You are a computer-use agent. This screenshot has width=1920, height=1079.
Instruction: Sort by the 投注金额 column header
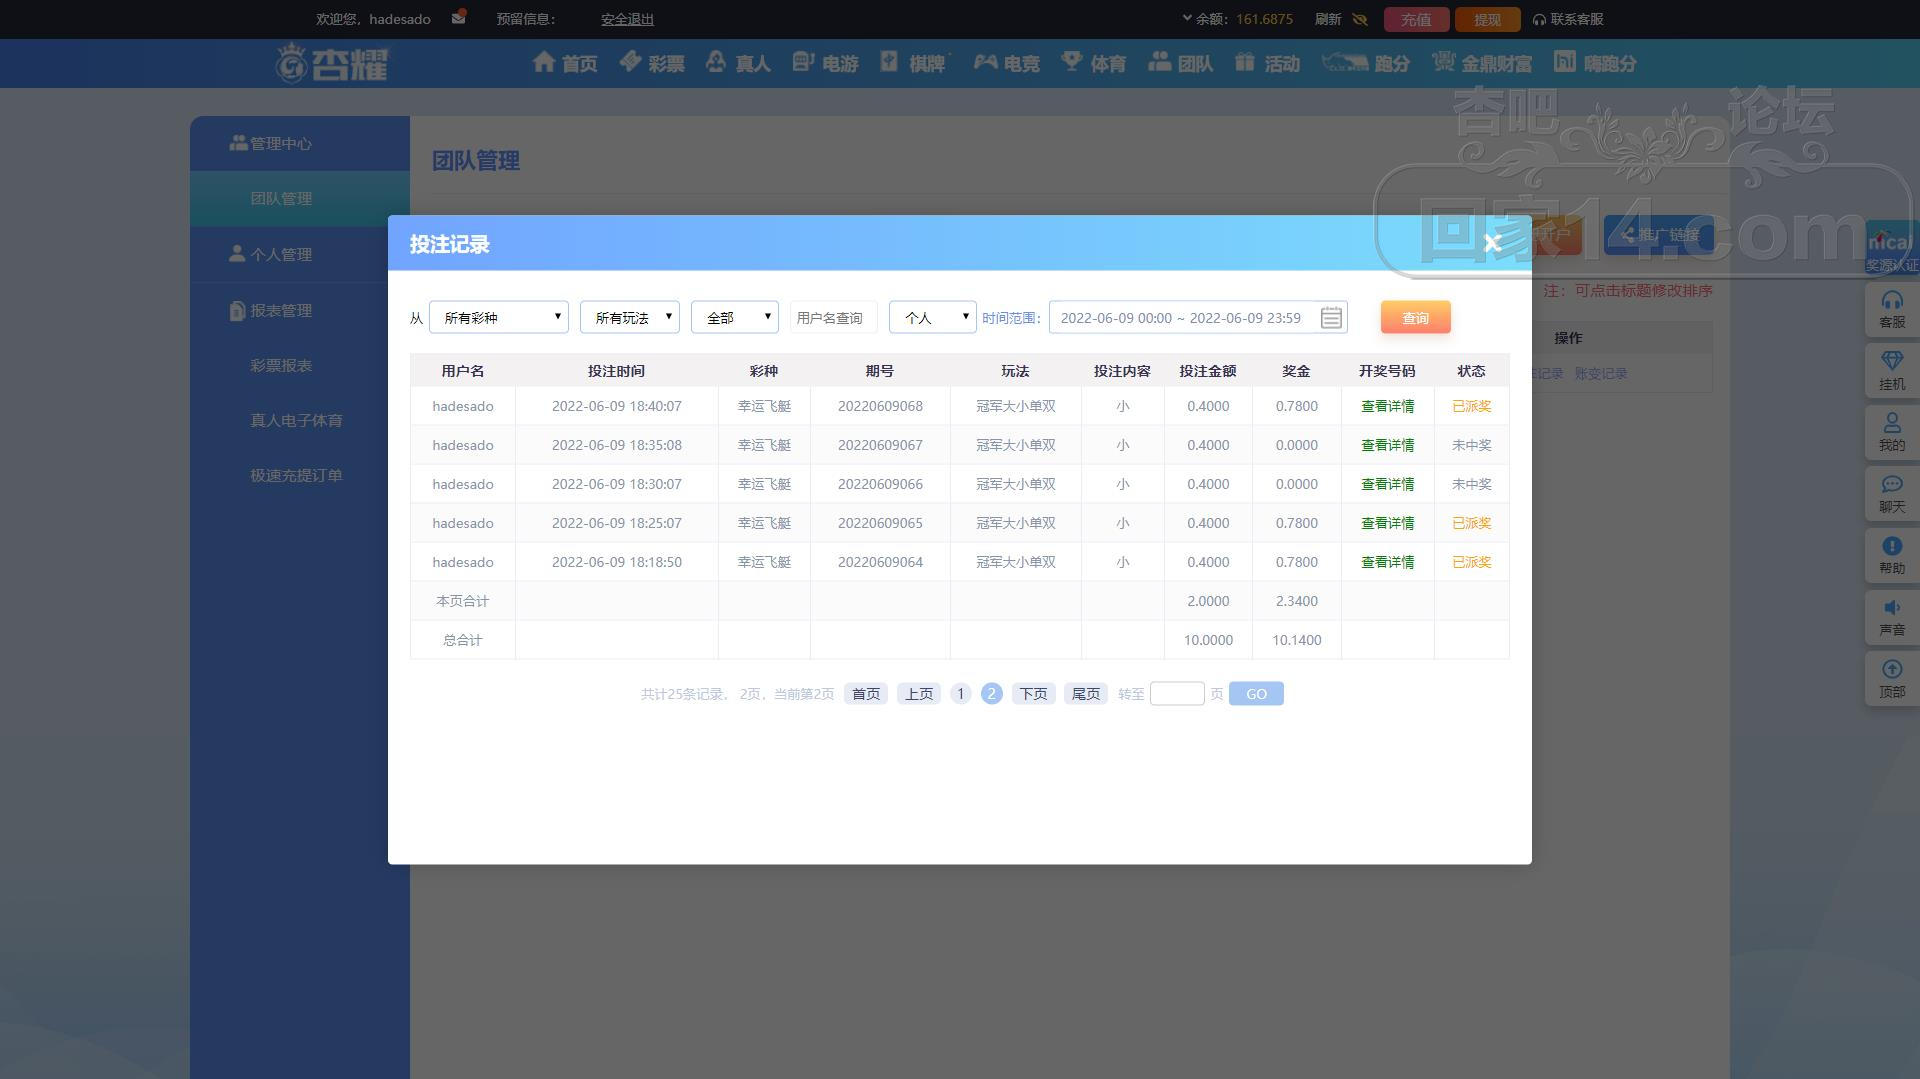click(1208, 371)
